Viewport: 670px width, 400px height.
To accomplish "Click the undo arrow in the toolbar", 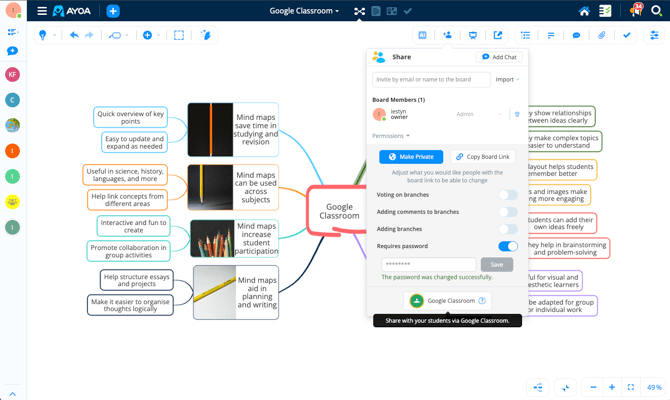I will (x=74, y=35).
